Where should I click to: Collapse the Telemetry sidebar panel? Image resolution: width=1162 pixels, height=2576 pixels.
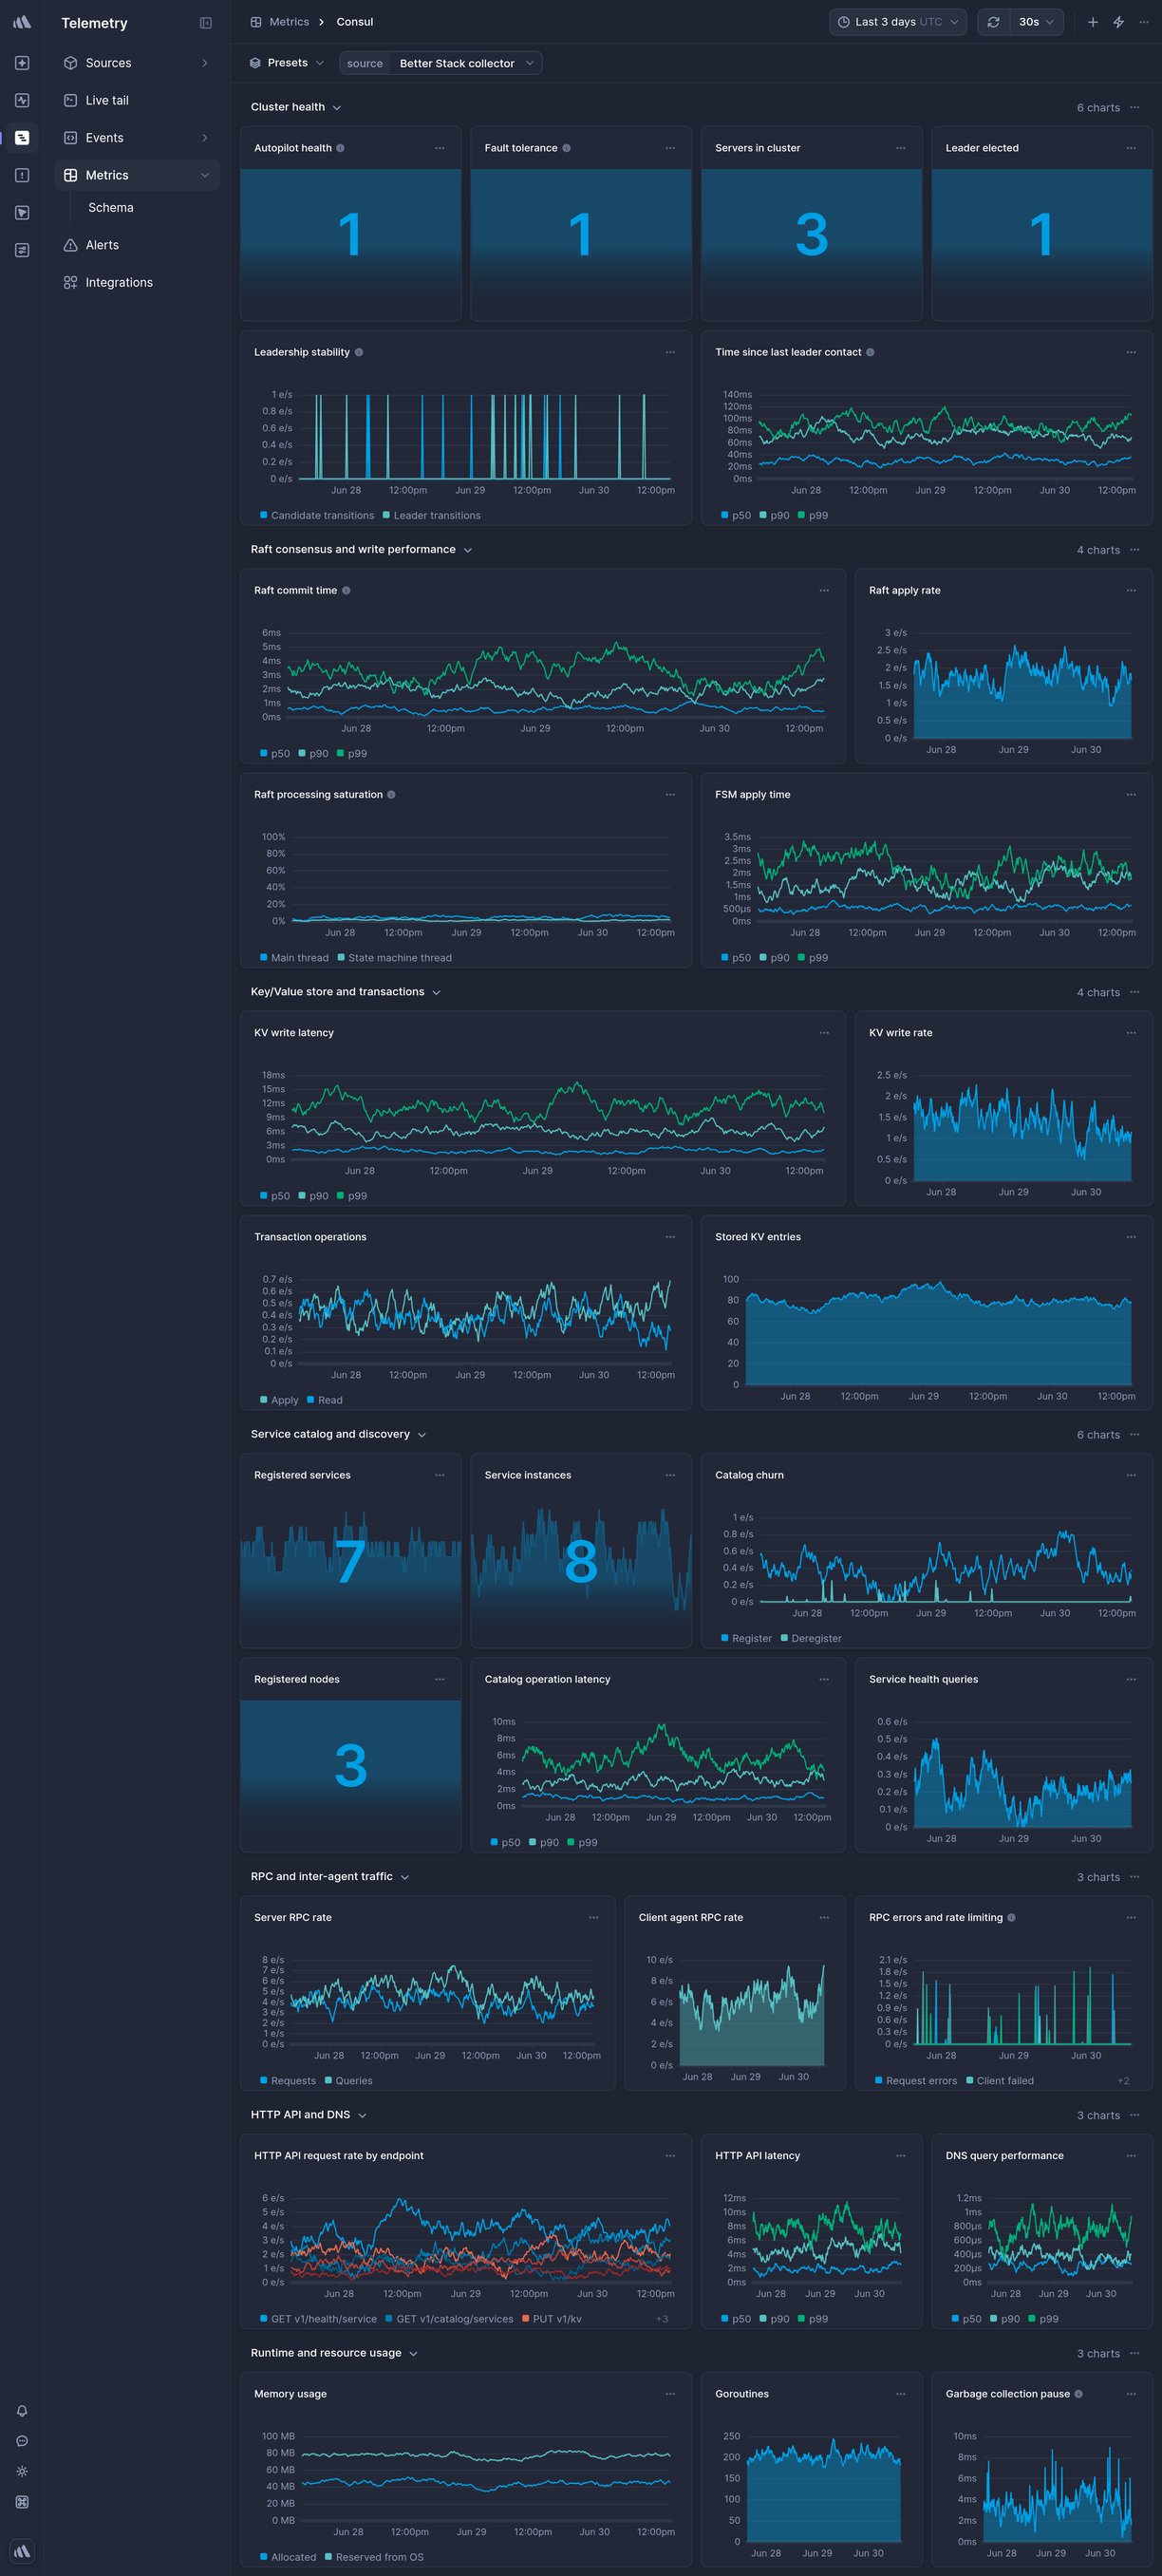pos(206,23)
